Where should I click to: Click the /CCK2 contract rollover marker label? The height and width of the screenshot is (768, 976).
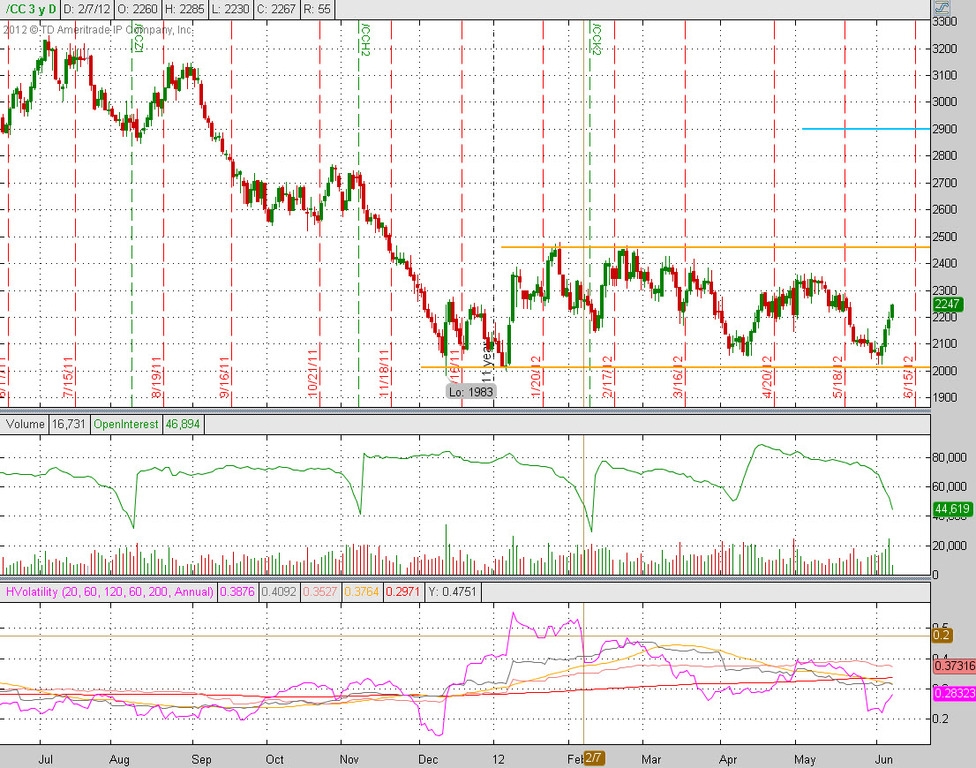coord(596,39)
